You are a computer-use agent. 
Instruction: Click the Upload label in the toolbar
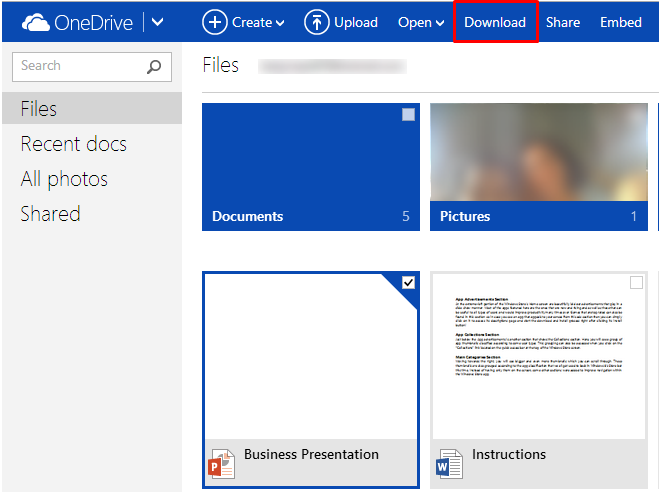point(356,22)
